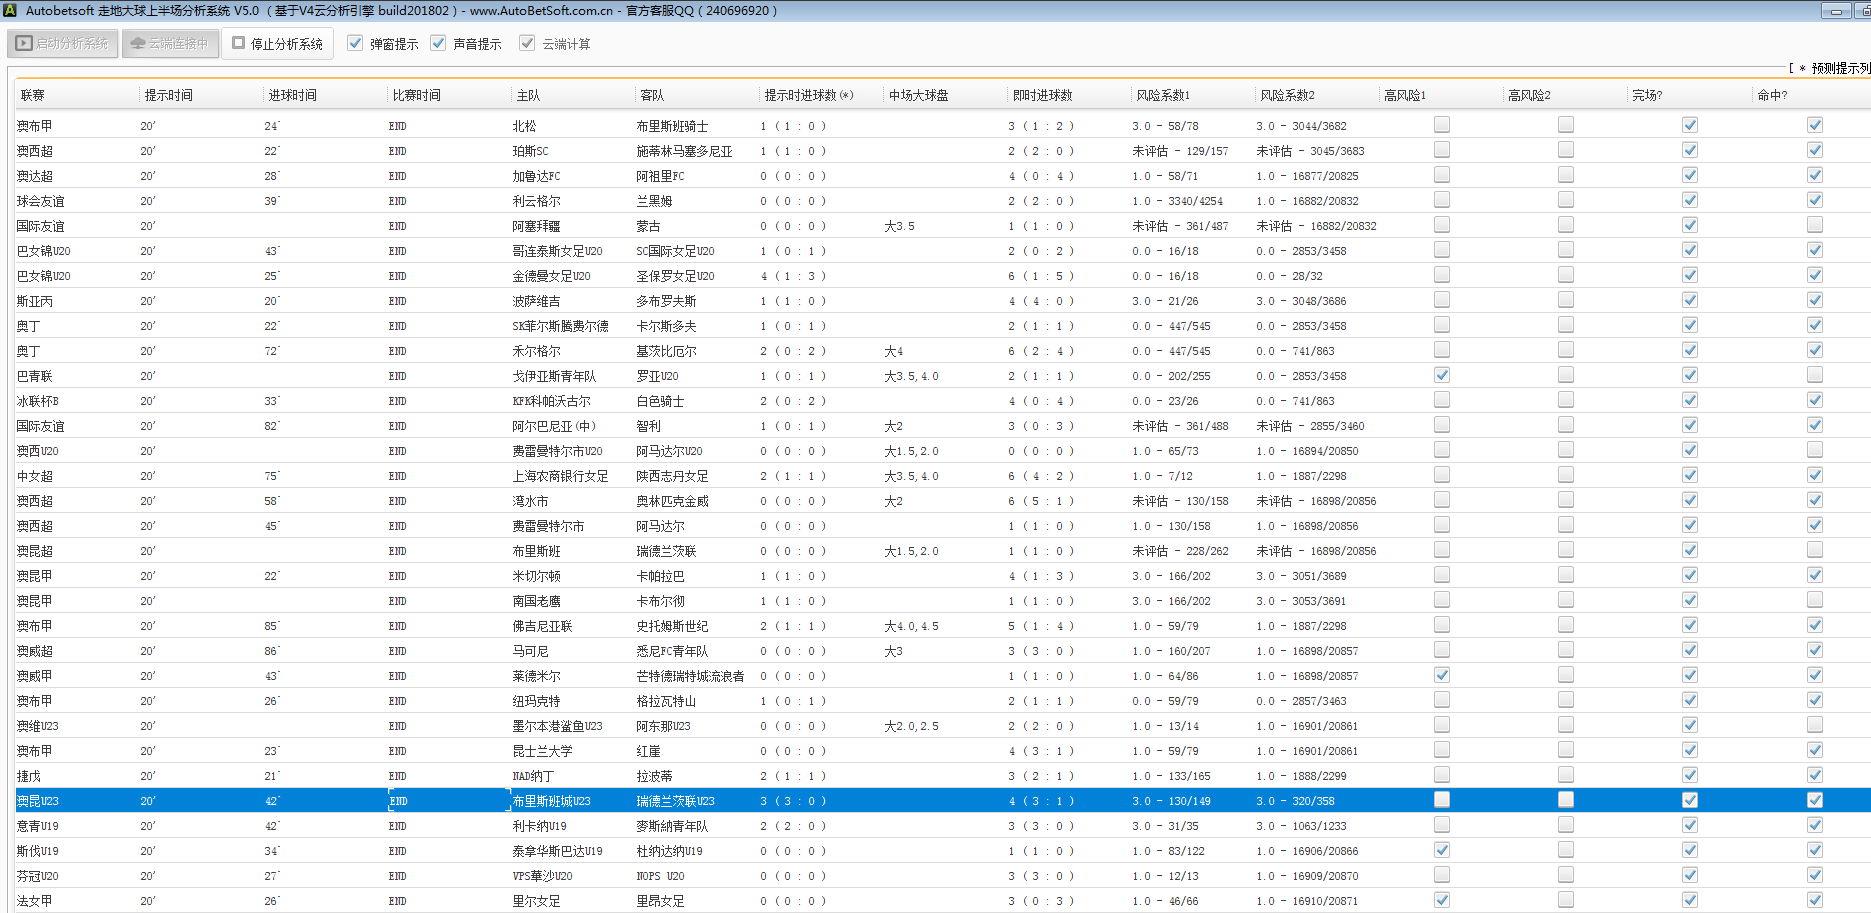Image resolution: width=1871 pixels, height=913 pixels.
Task: Uncheck 高风险1 for the 戈伊亚斯青年队 row
Action: tap(1441, 375)
